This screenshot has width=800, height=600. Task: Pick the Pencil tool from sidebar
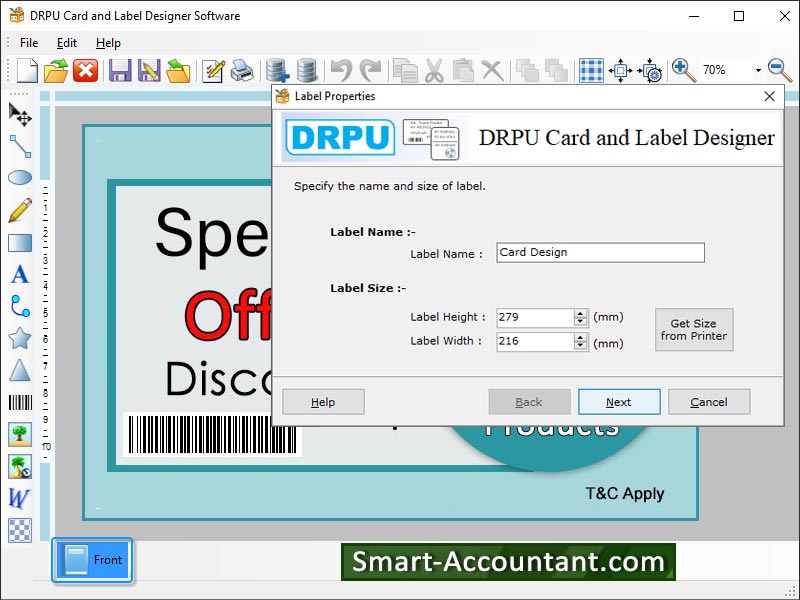click(20, 211)
